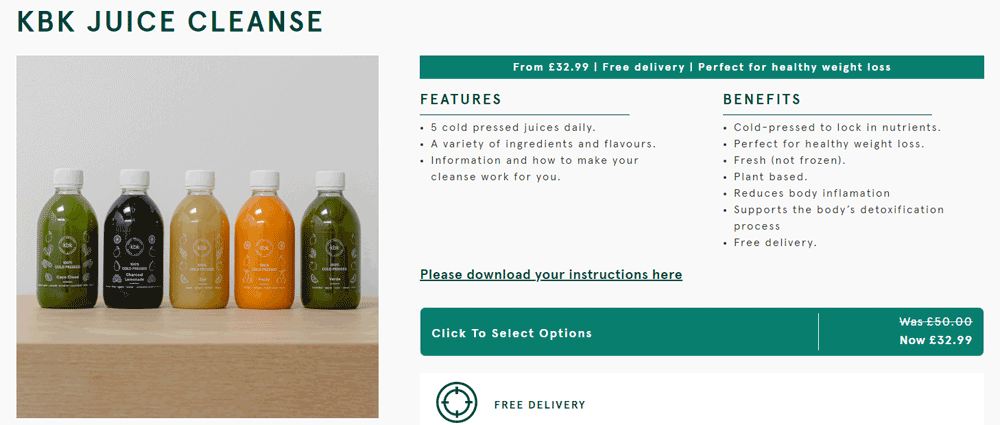Click the green promo banner From £32.99
Viewport: 1000px width, 425px height.
point(702,67)
